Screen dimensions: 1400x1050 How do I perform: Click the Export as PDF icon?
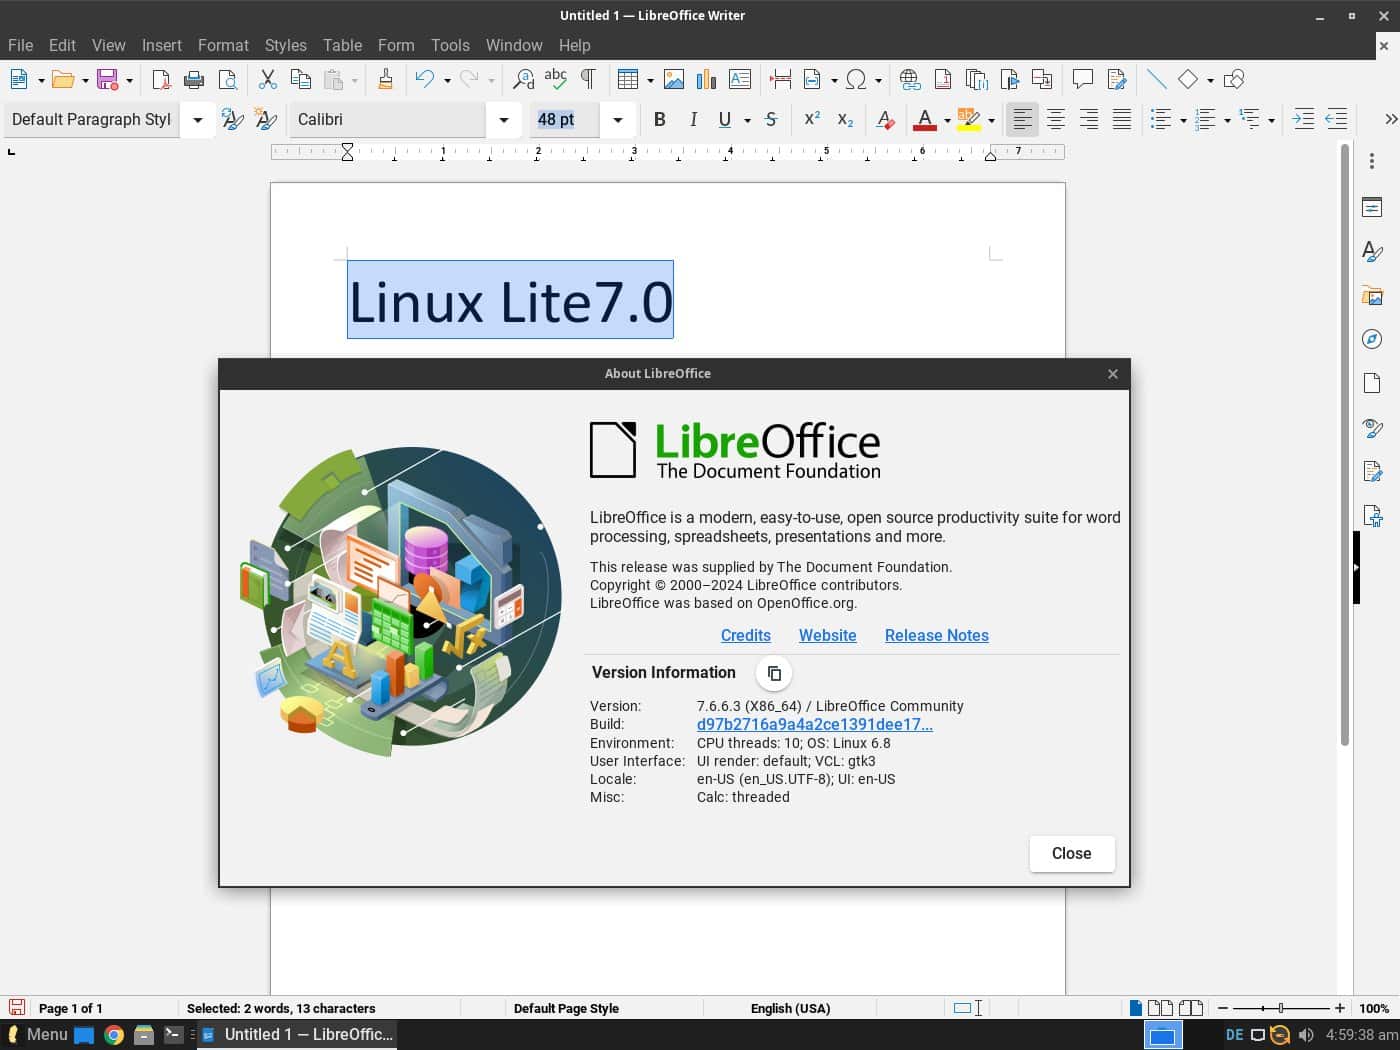click(162, 79)
